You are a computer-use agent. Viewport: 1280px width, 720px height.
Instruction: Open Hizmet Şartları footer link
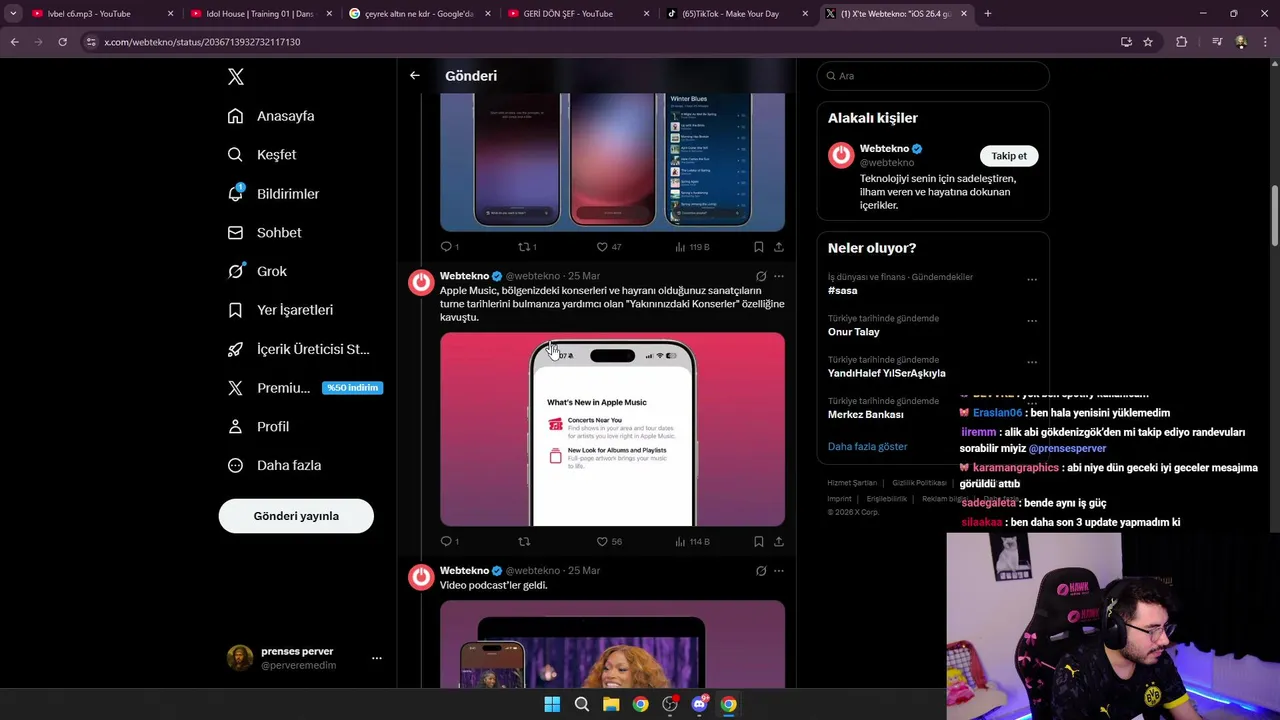click(x=852, y=483)
